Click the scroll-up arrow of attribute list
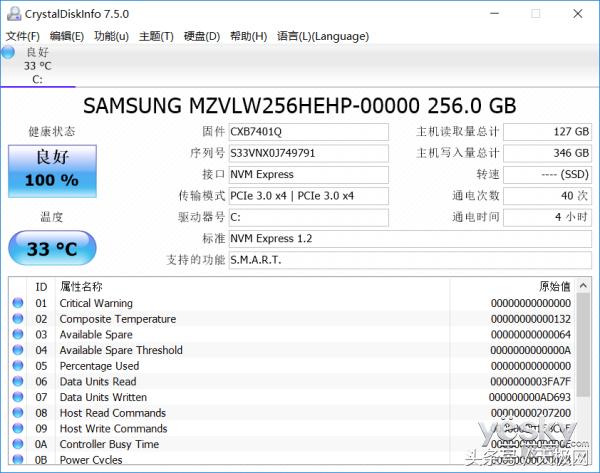600x473 pixels. tap(583, 285)
